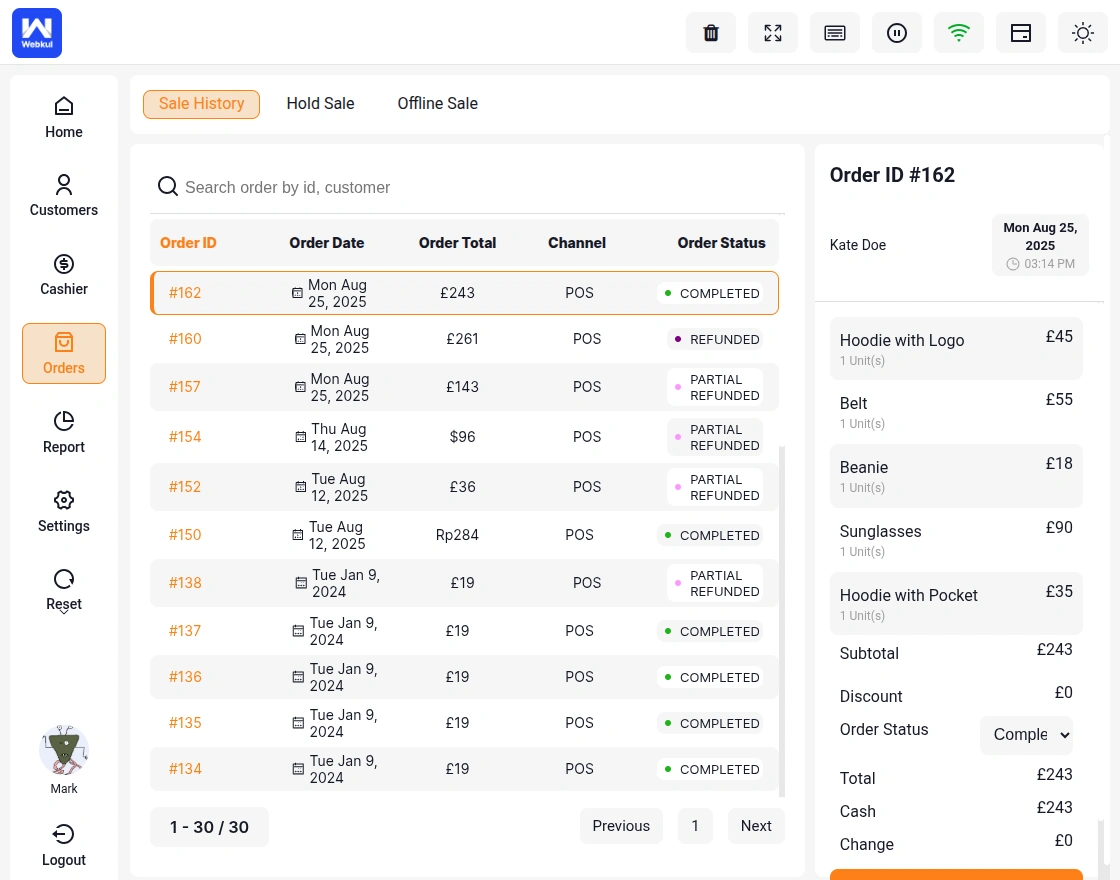Click the Next pagination button
The width and height of the screenshot is (1120, 880).
(756, 826)
